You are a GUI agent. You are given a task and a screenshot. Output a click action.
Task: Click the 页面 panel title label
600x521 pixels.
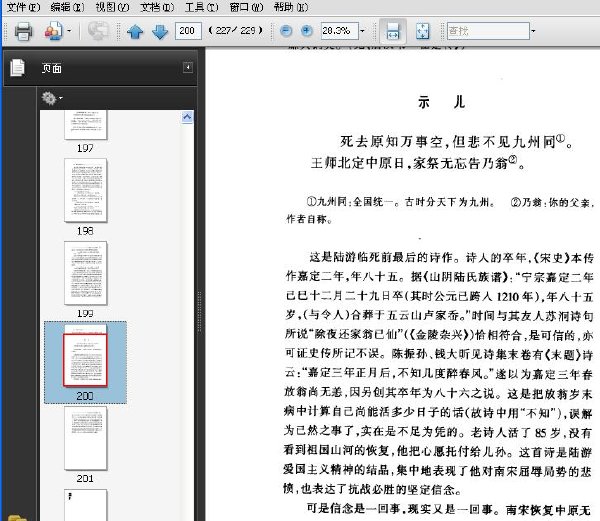(52, 68)
